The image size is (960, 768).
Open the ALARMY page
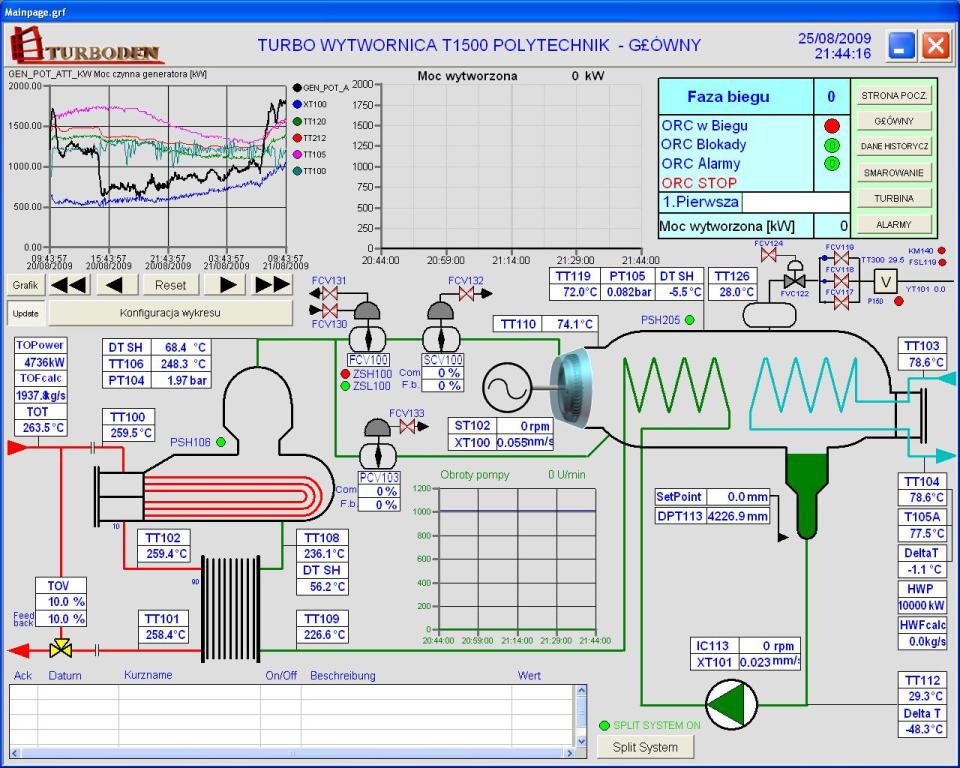(x=895, y=225)
